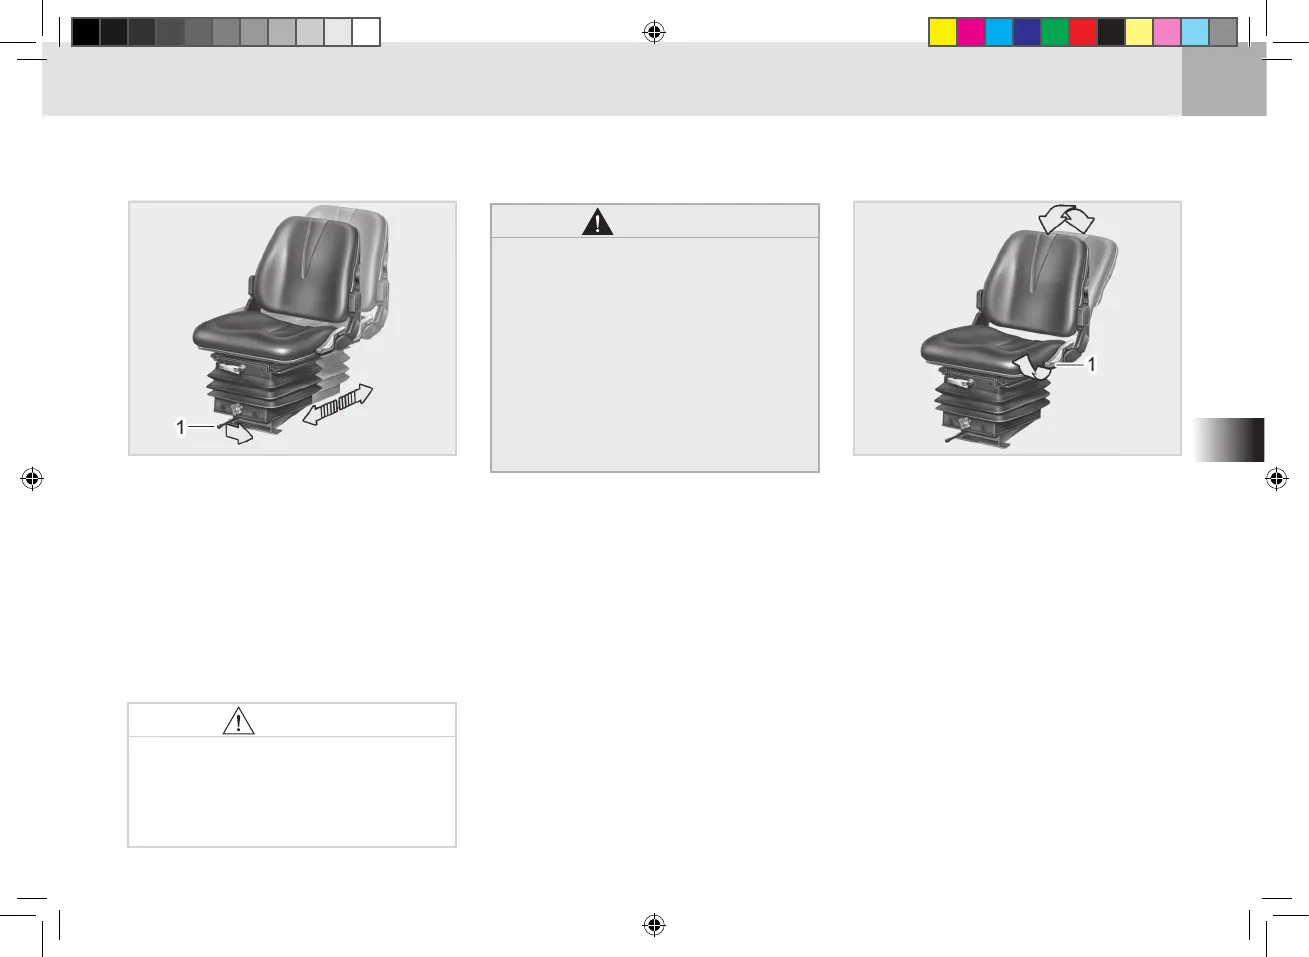Select the white grayscale swatch
Viewport: 1309px width, 957px height.
coord(366,32)
